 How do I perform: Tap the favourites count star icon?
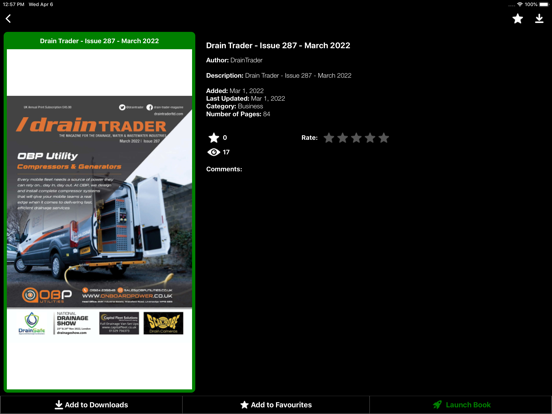click(214, 138)
